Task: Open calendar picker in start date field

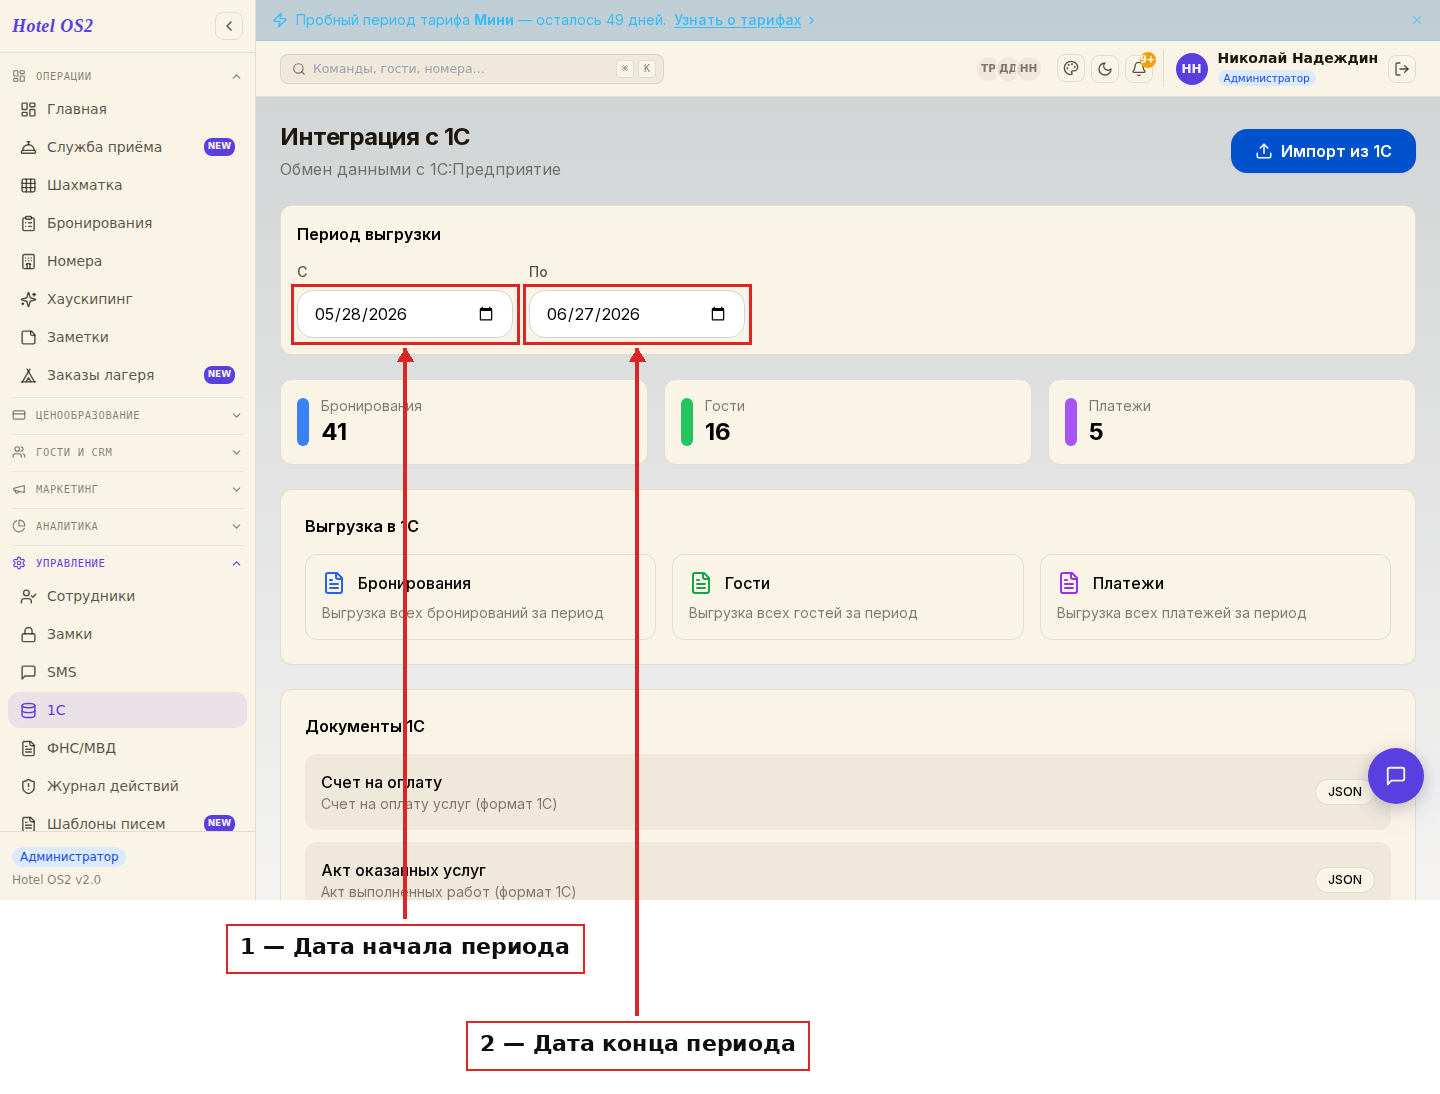Action: (486, 314)
